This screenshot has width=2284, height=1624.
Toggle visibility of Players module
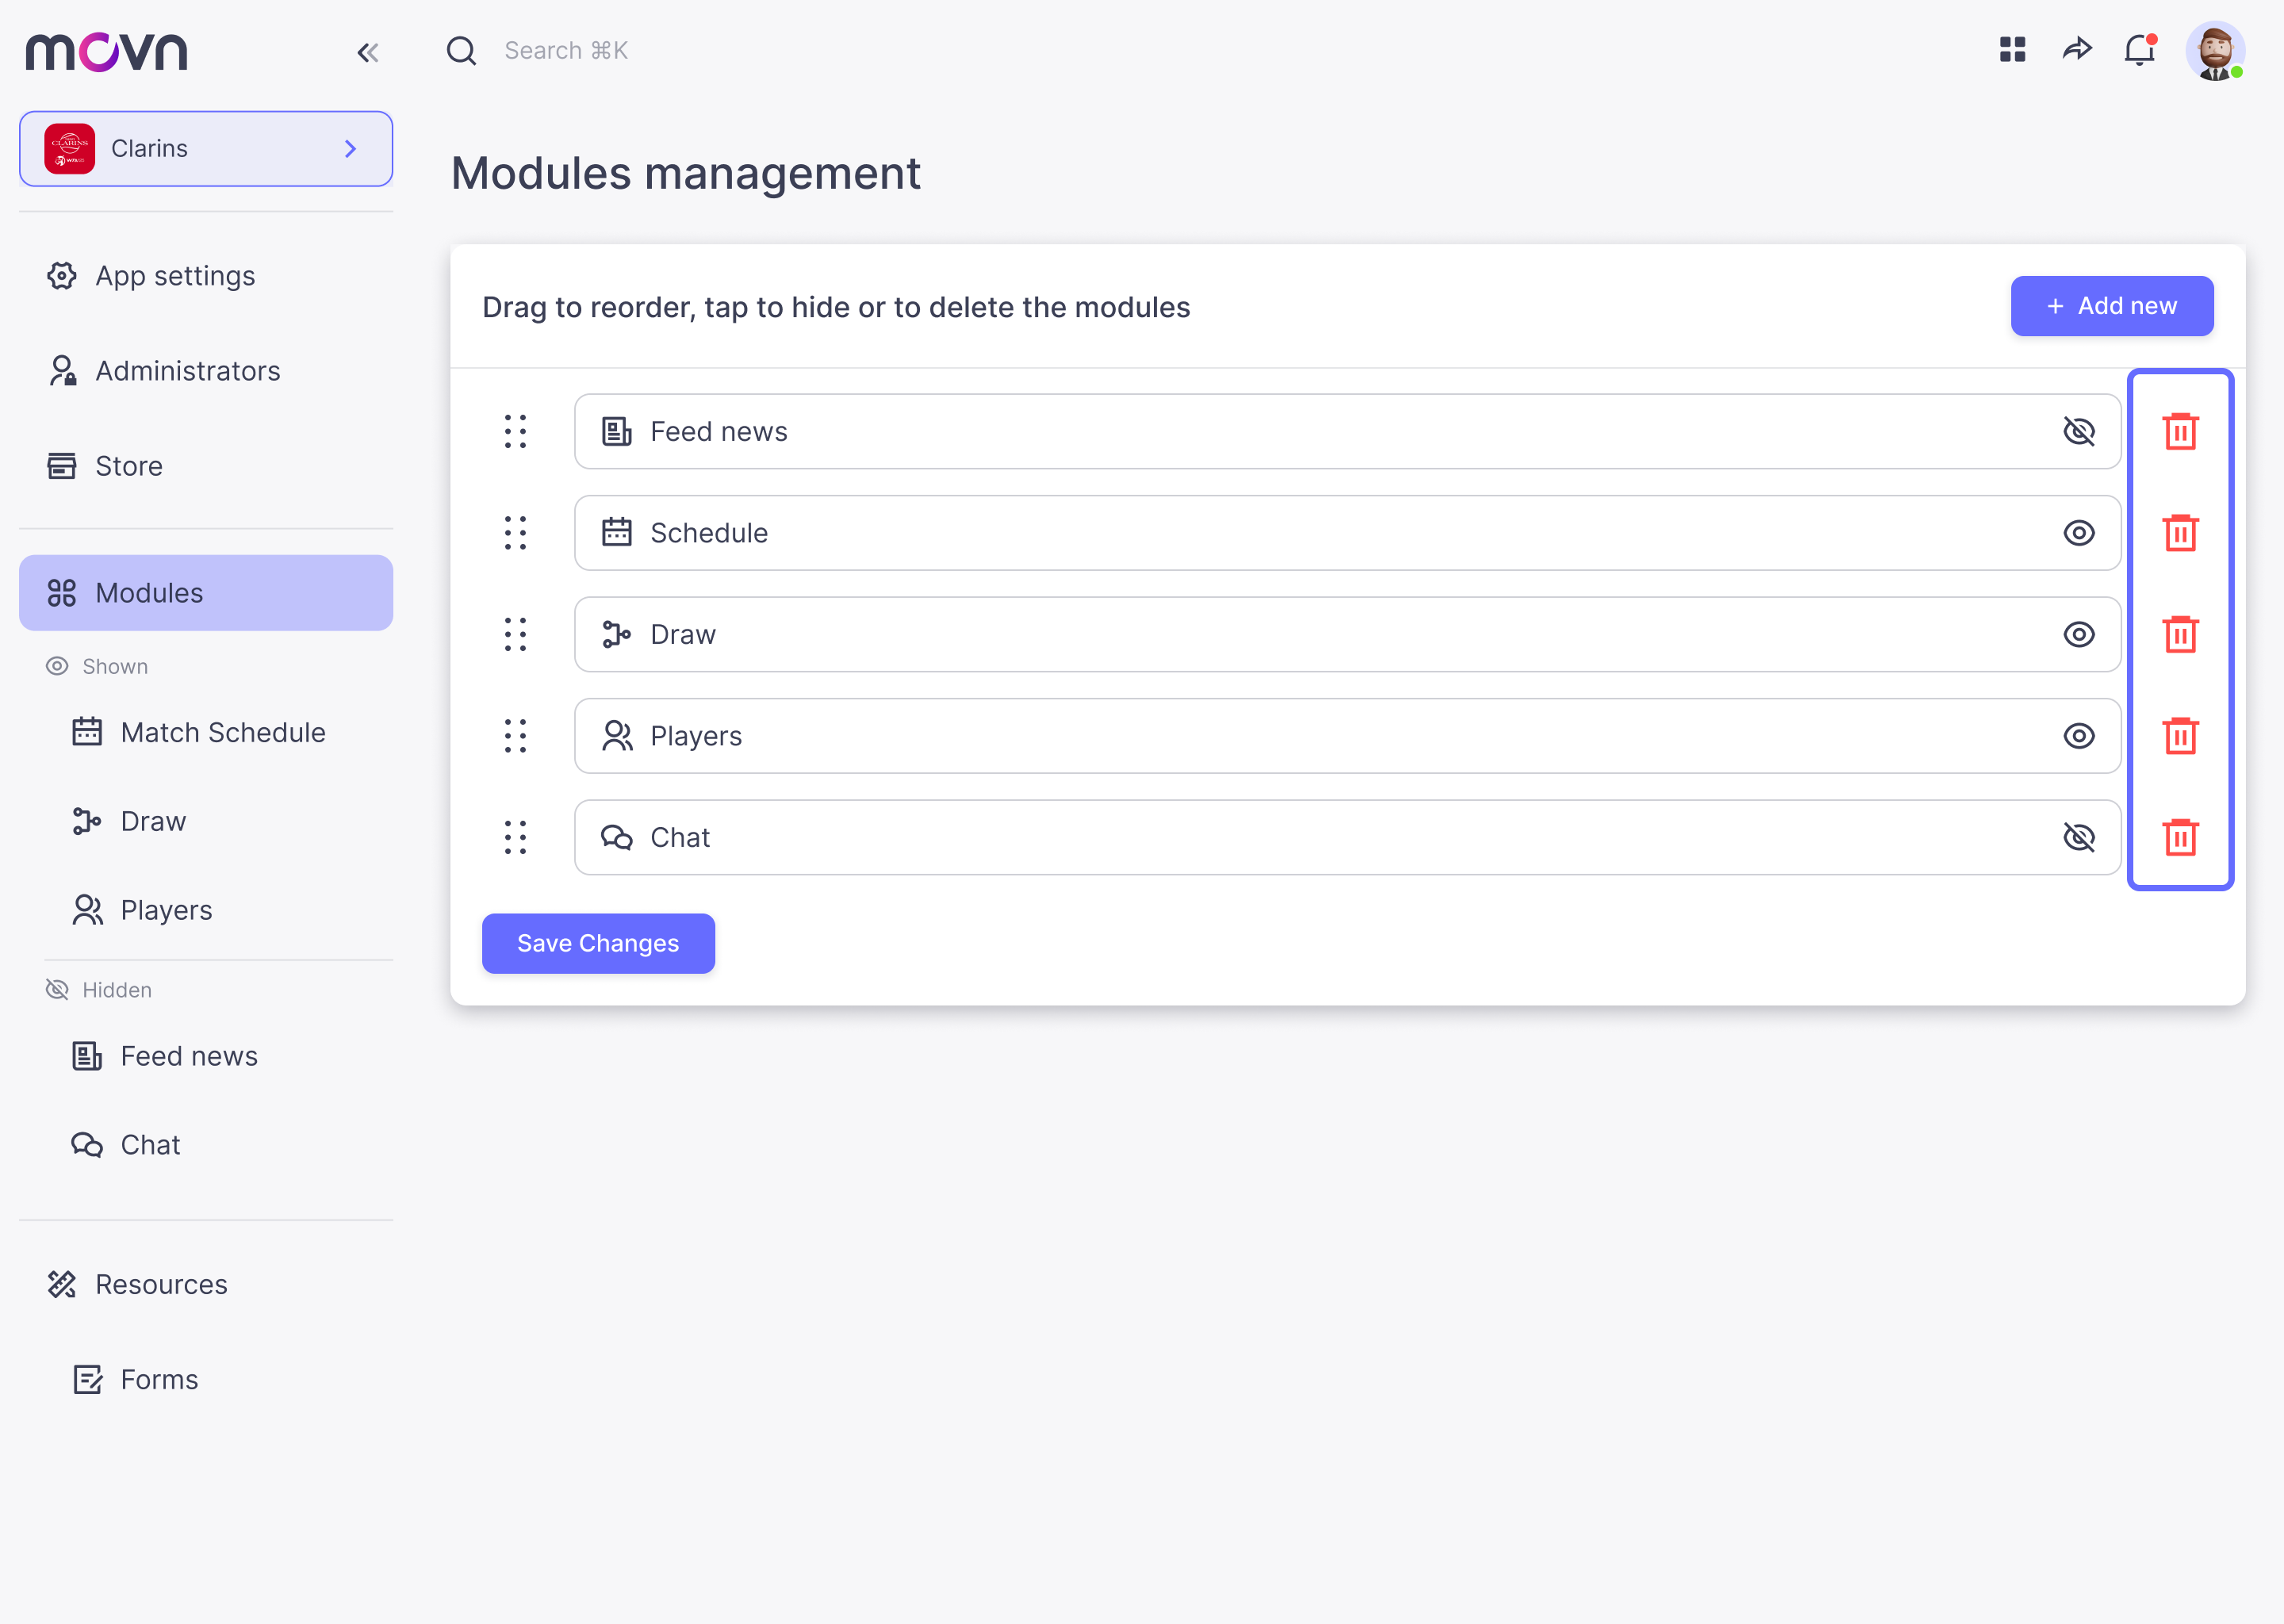click(2078, 736)
